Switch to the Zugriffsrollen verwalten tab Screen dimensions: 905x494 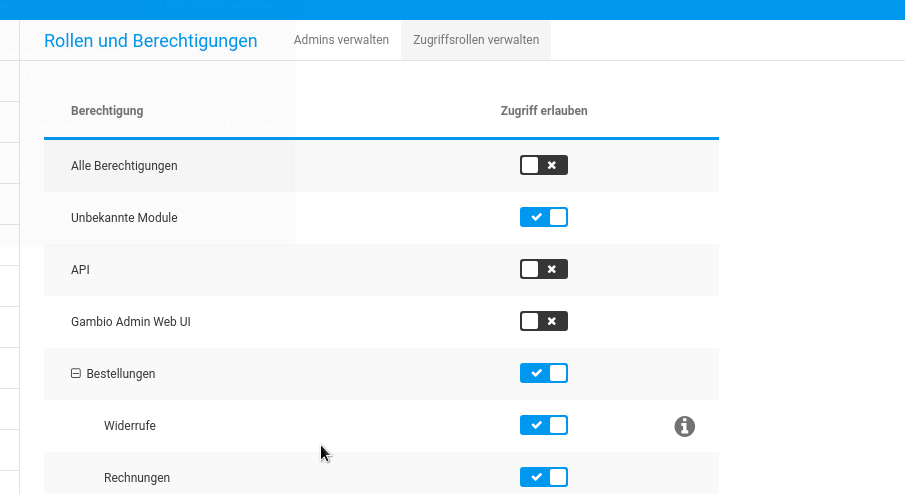click(x=476, y=40)
